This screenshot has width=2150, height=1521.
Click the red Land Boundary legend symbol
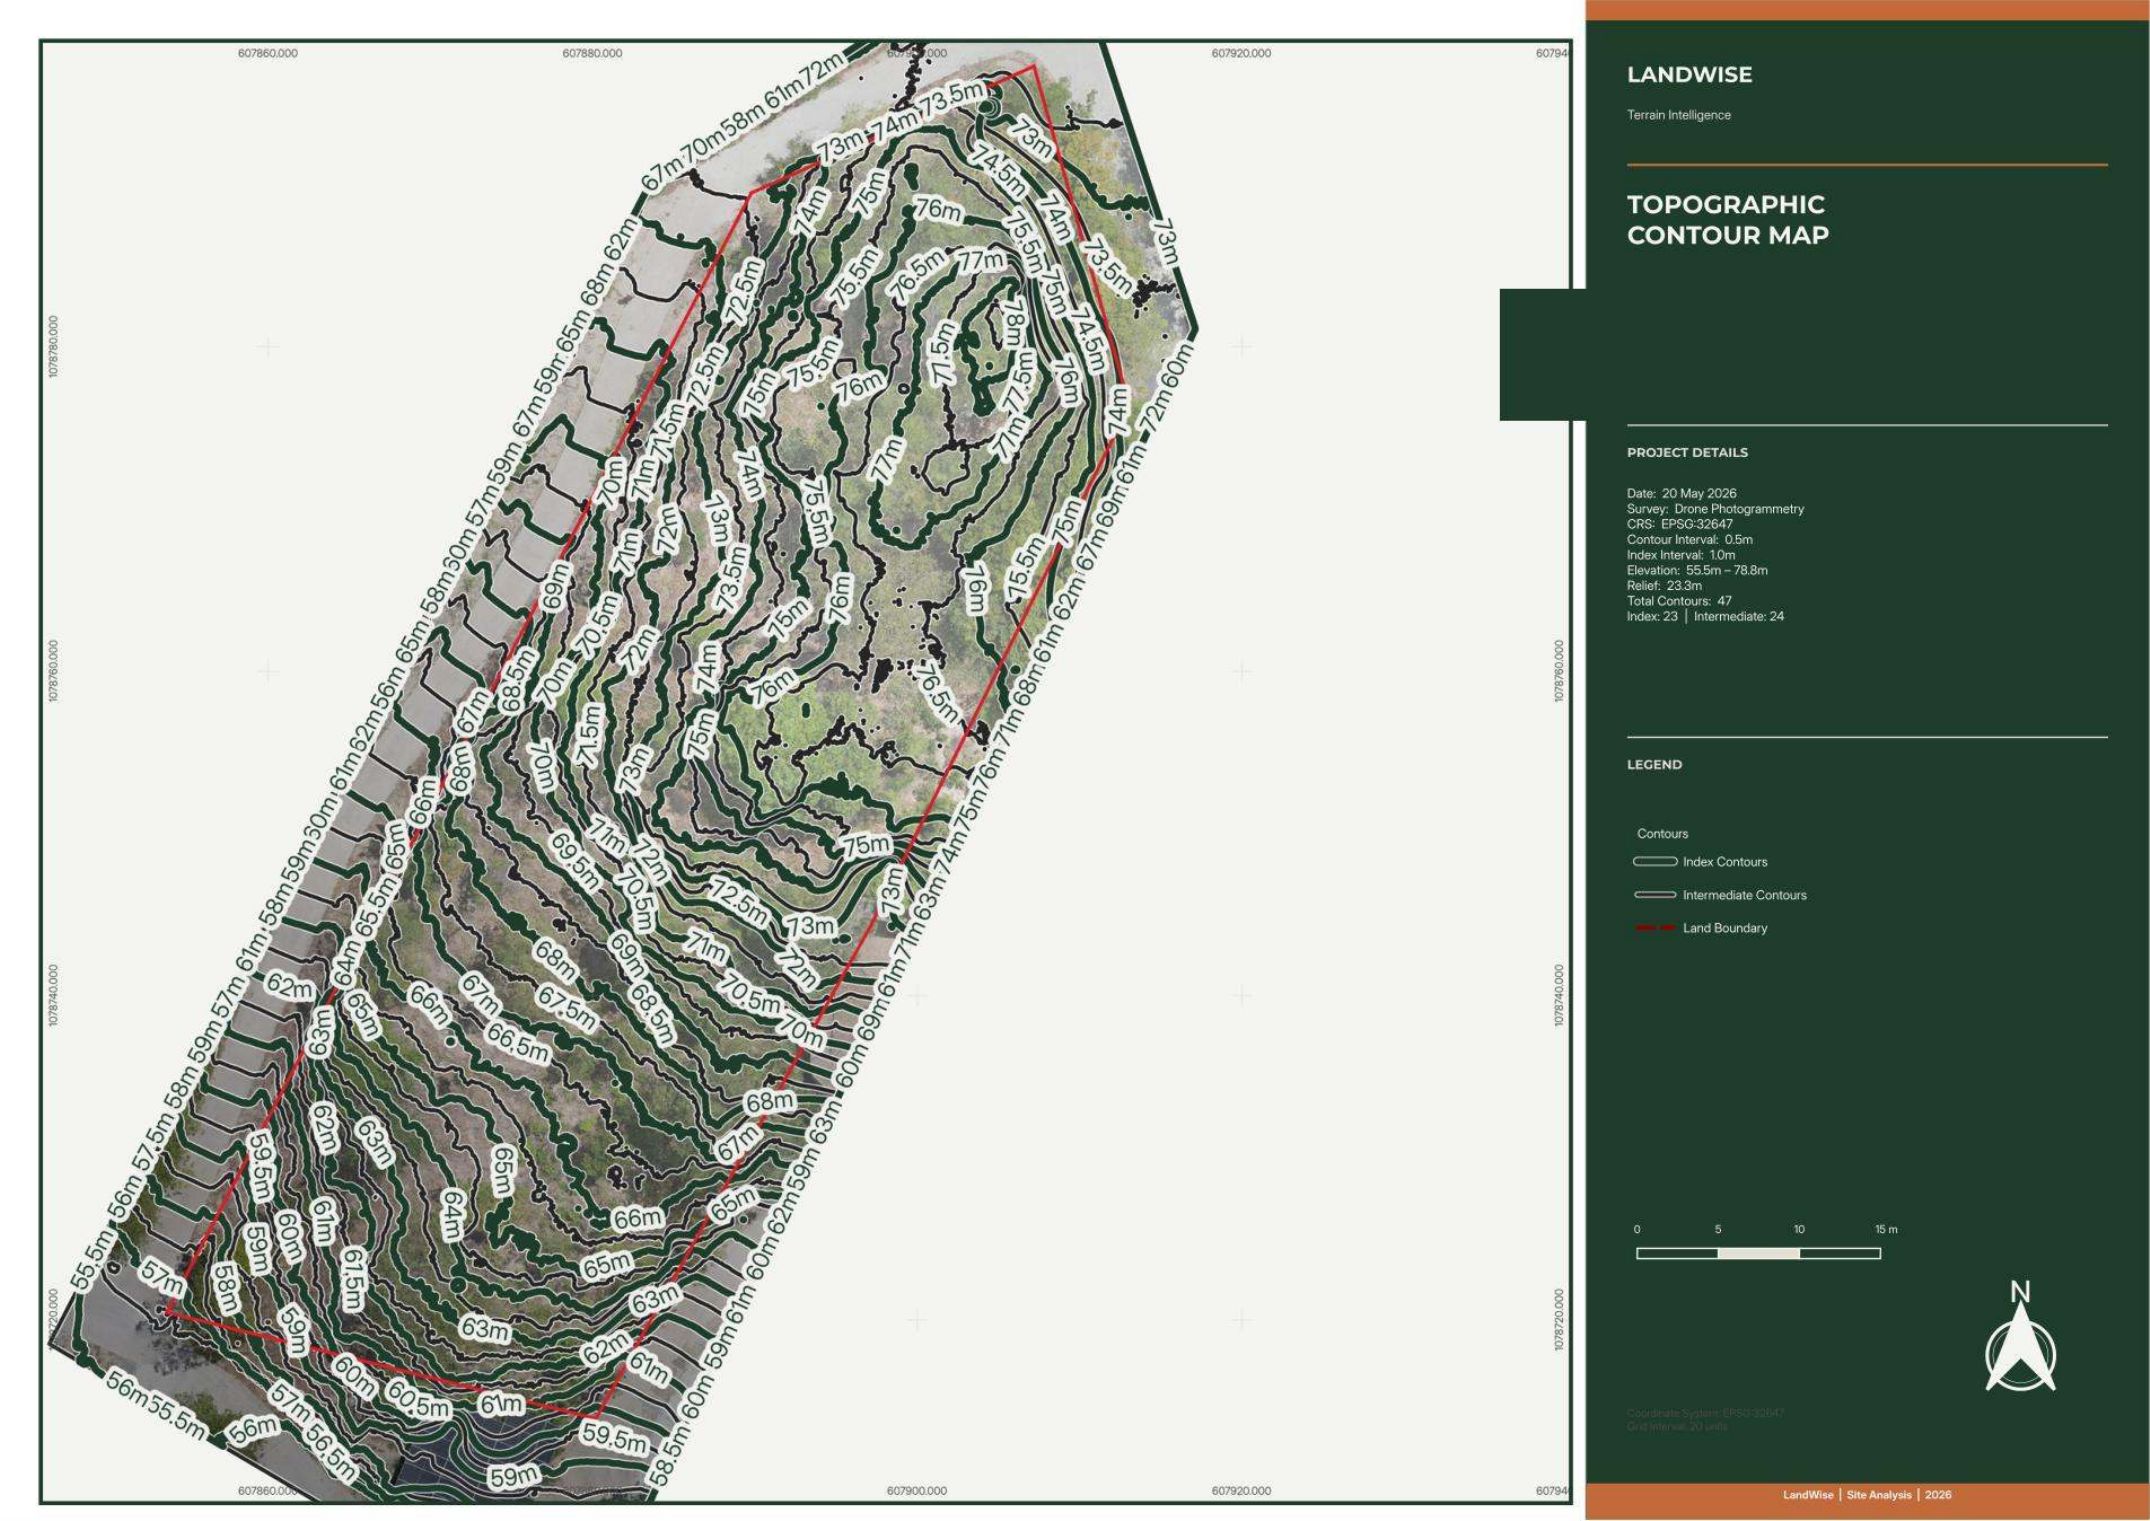pyautogui.click(x=1655, y=928)
